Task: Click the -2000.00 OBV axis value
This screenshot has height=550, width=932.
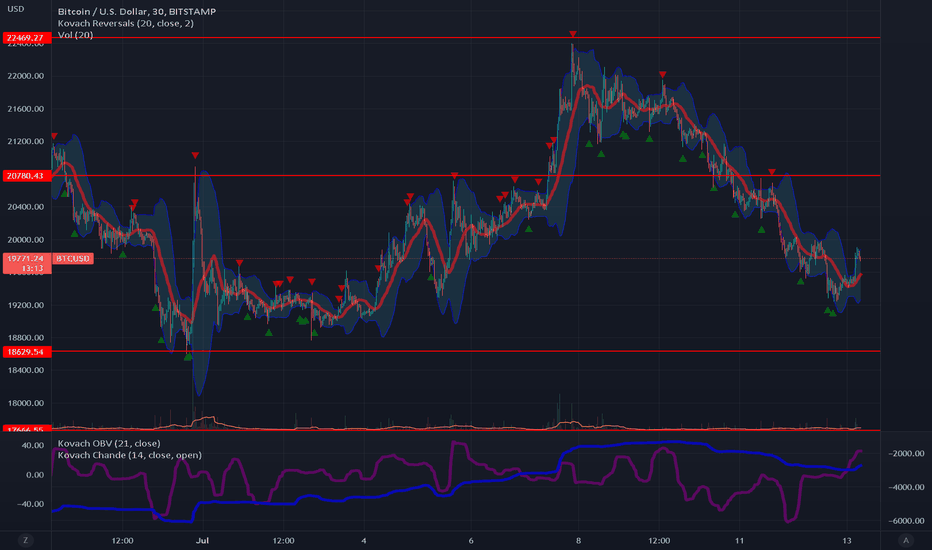Action: 906,453
